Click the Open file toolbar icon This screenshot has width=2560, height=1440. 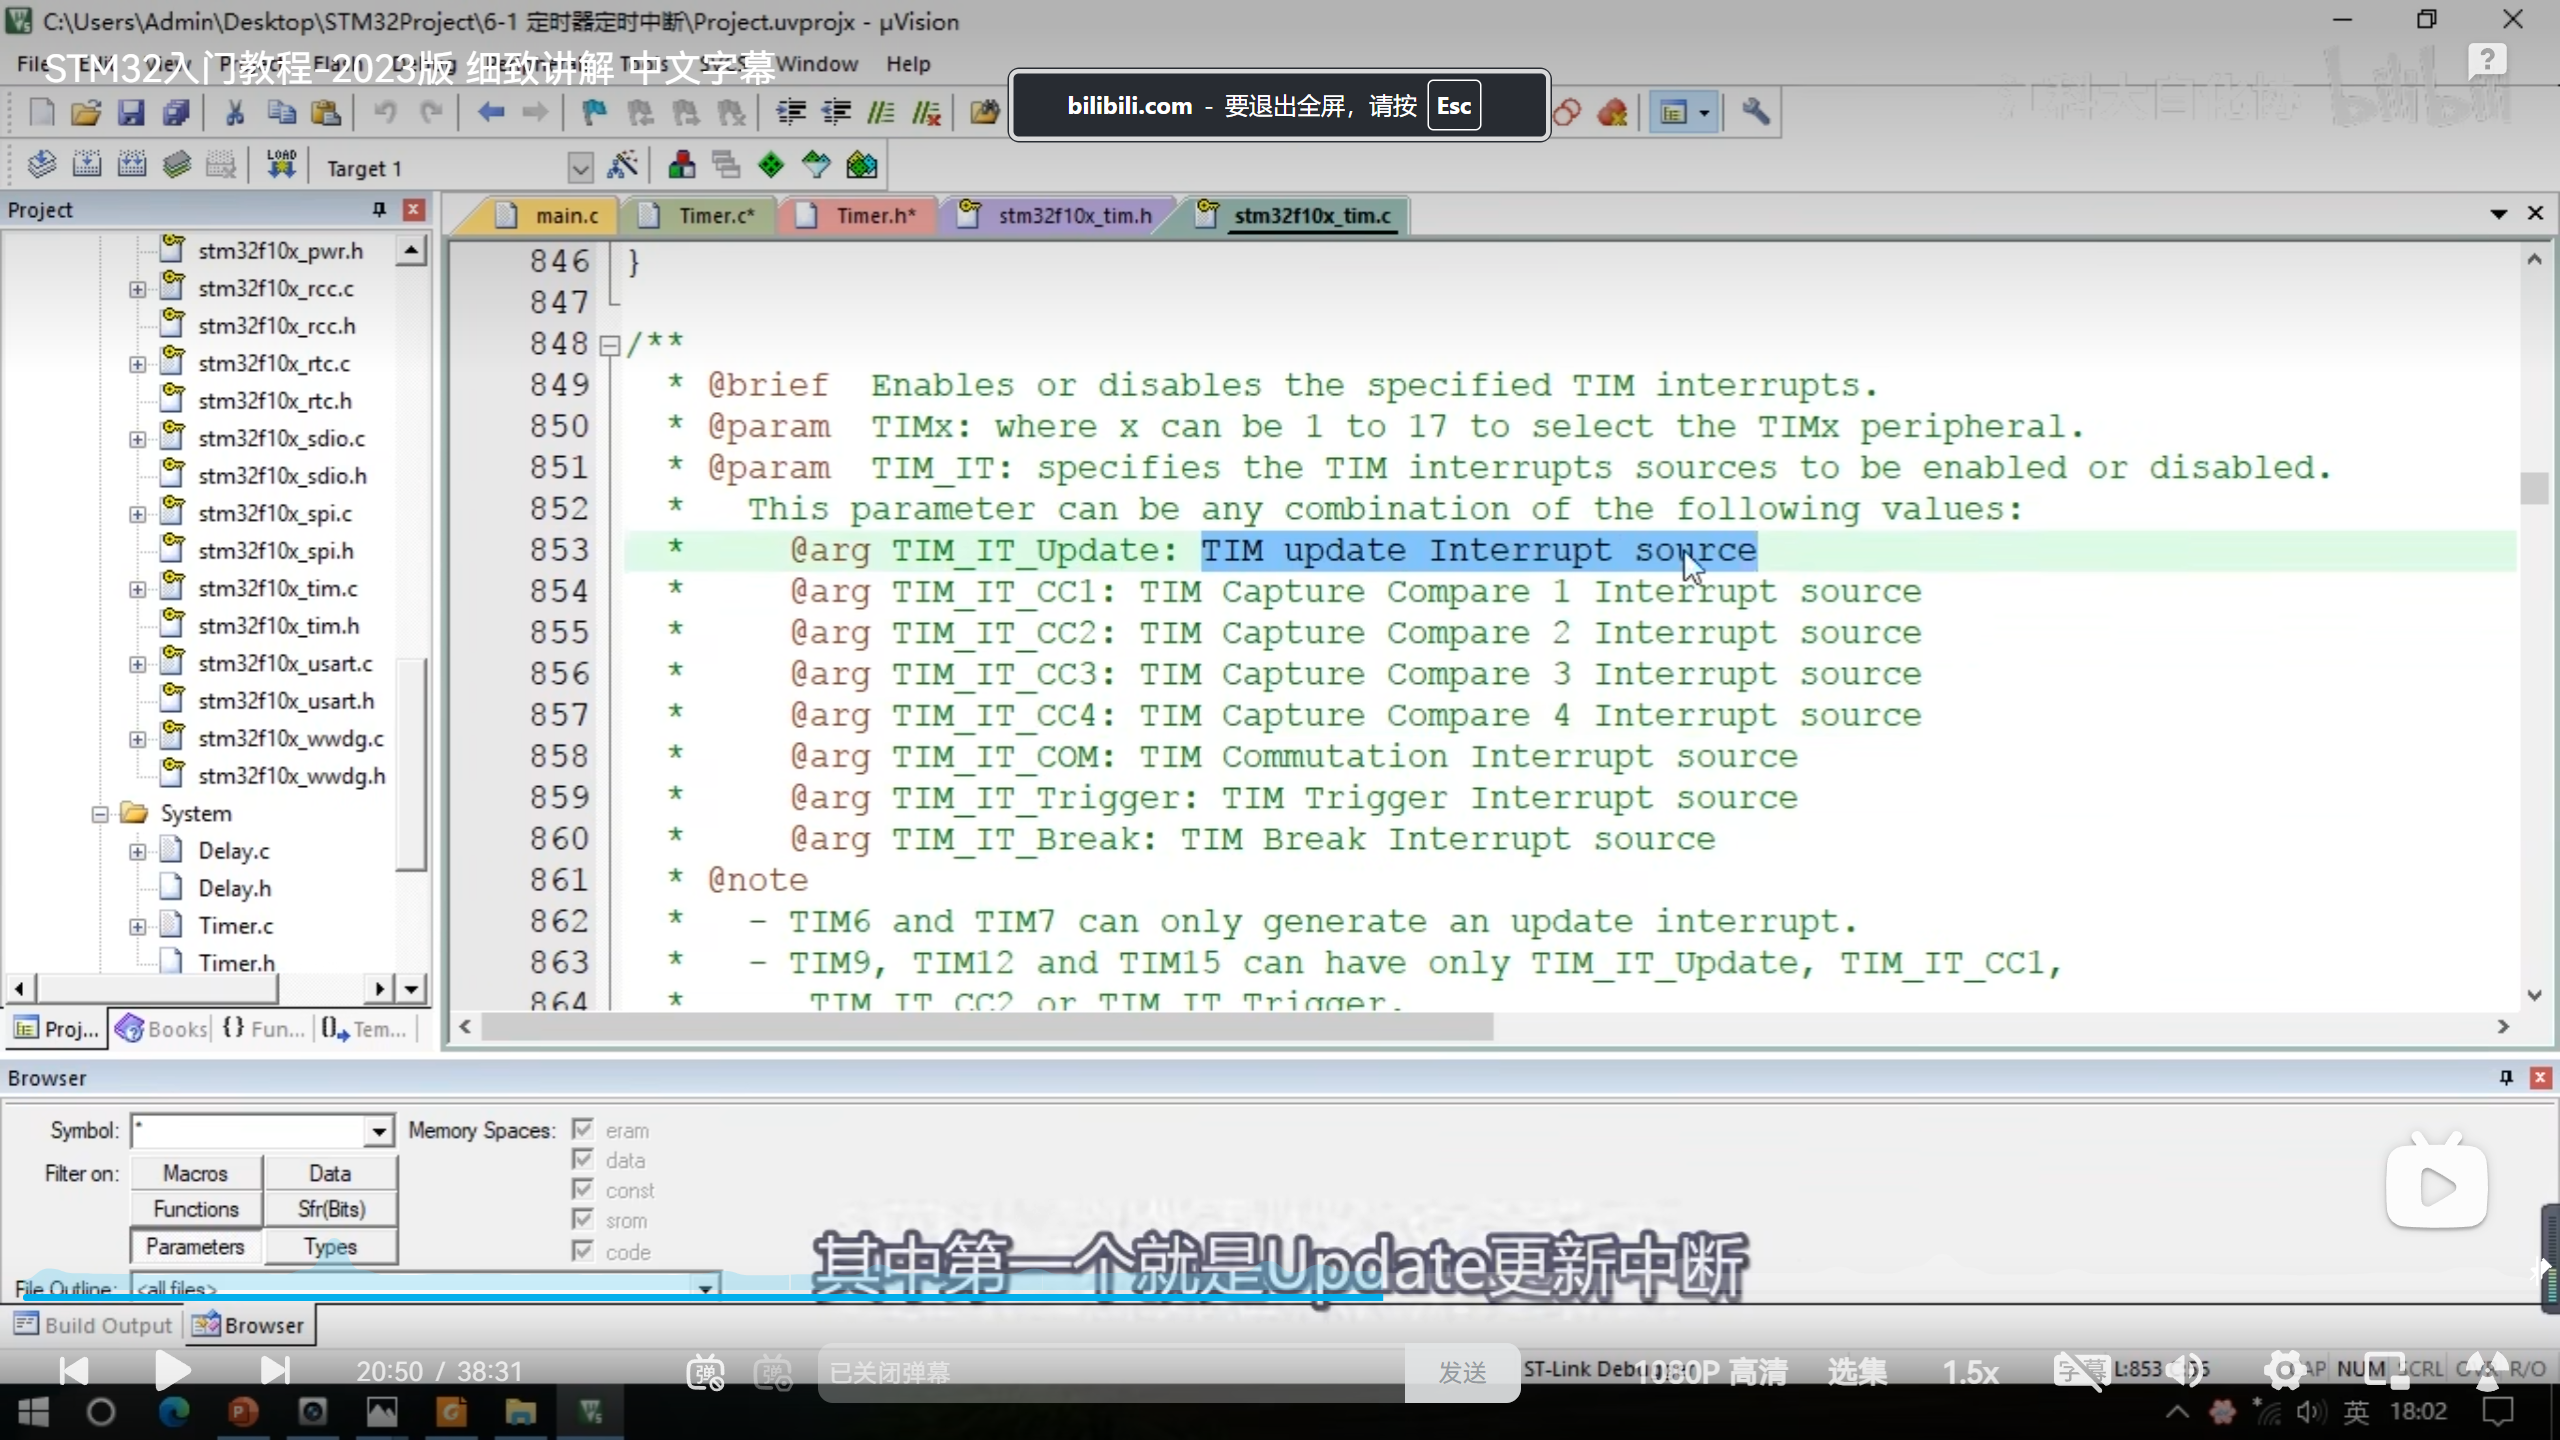point(86,113)
